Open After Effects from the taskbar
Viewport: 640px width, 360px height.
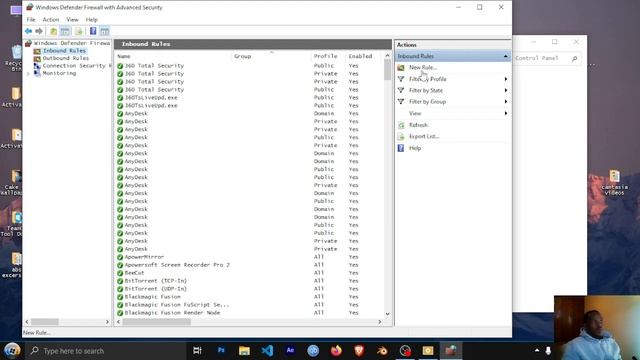tap(290, 351)
